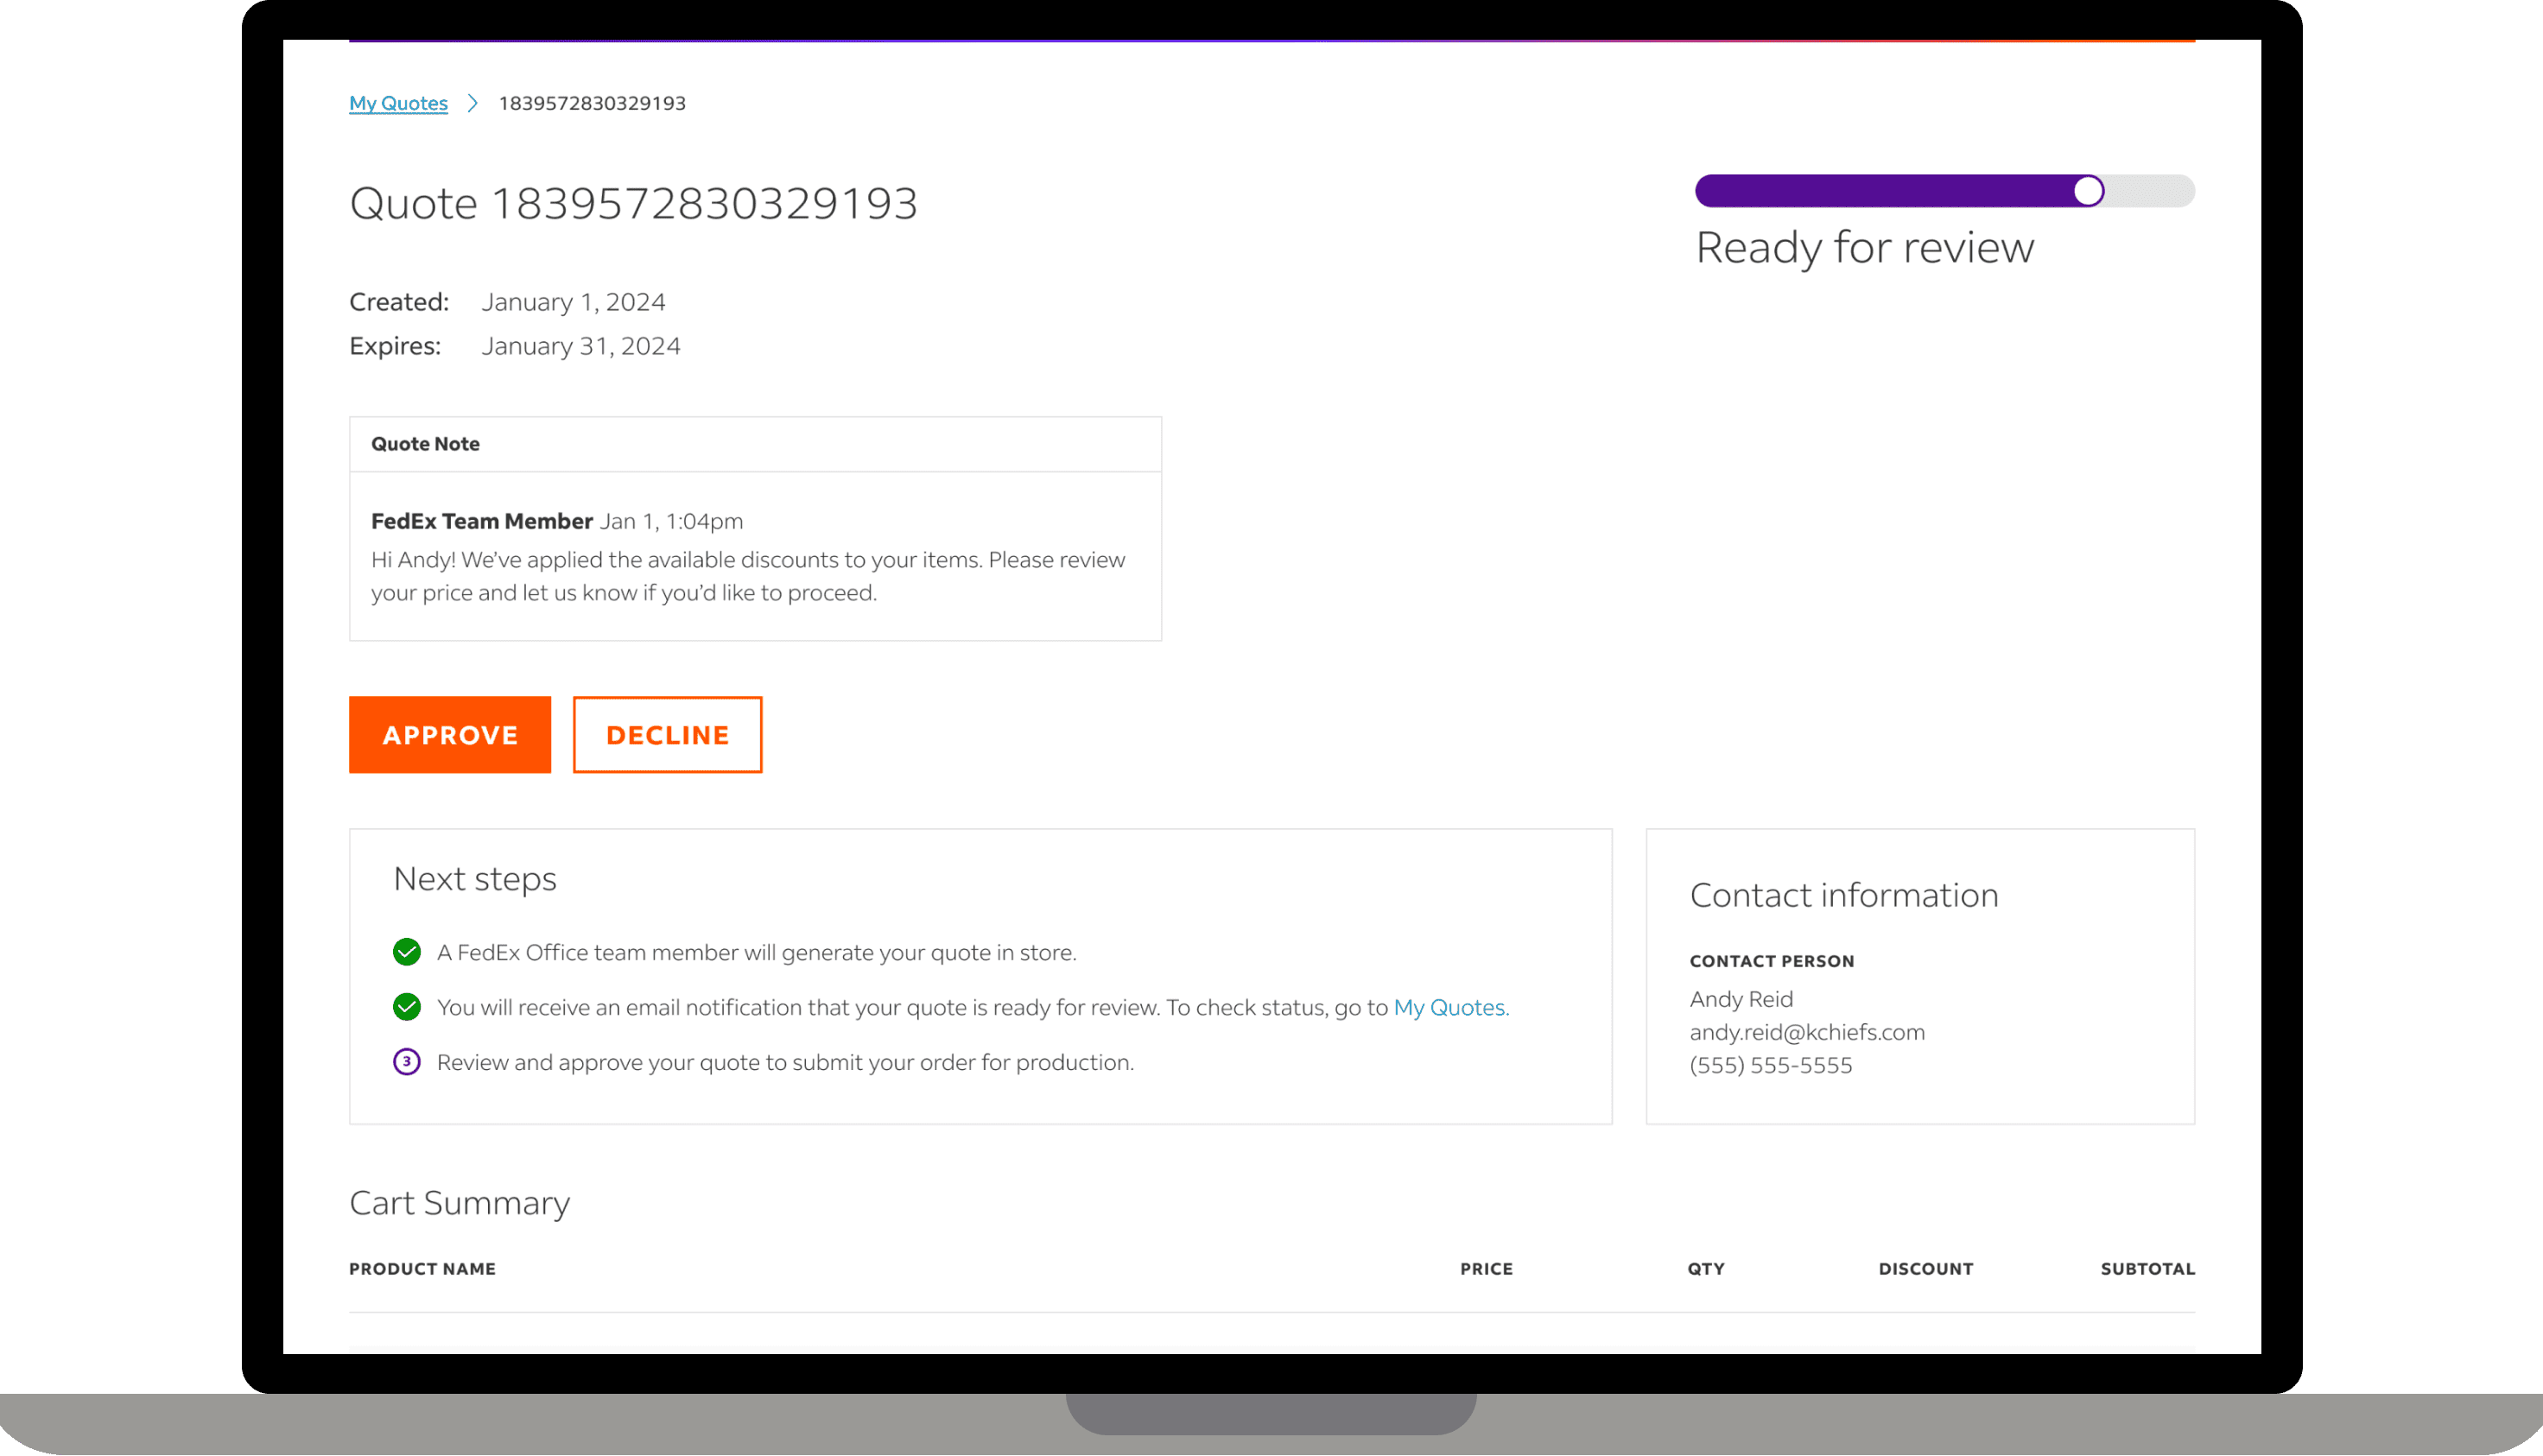Click the white progress bar handle
The width and height of the screenshot is (2543, 1456).
pos(2088,191)
